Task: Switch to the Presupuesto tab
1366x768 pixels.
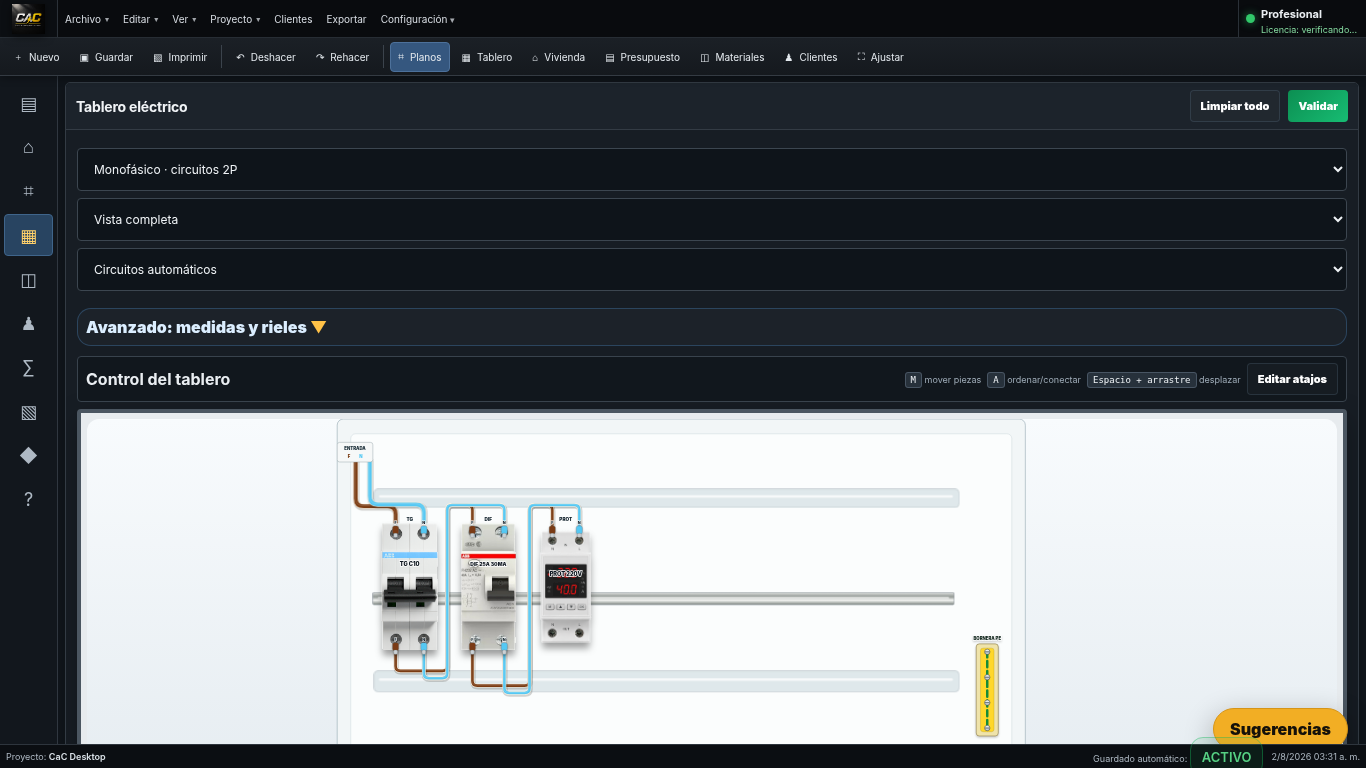Action: (642, 57)
